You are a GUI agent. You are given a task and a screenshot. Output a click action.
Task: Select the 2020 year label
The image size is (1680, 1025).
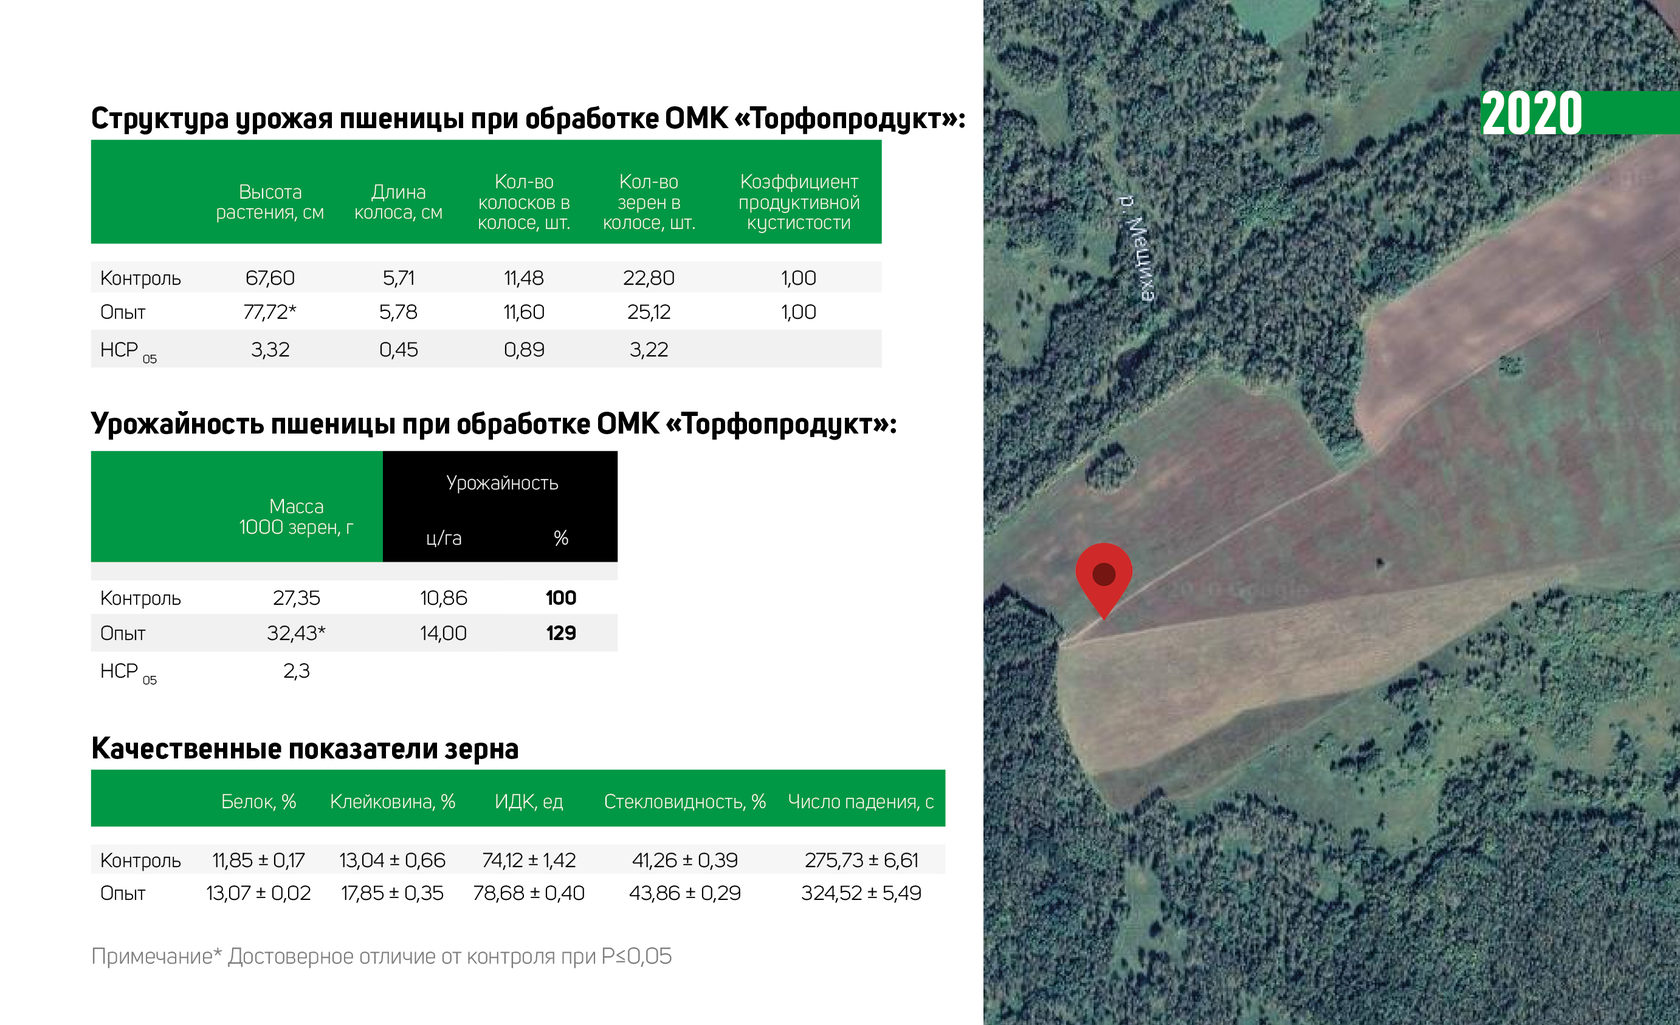pos(1532,113)
